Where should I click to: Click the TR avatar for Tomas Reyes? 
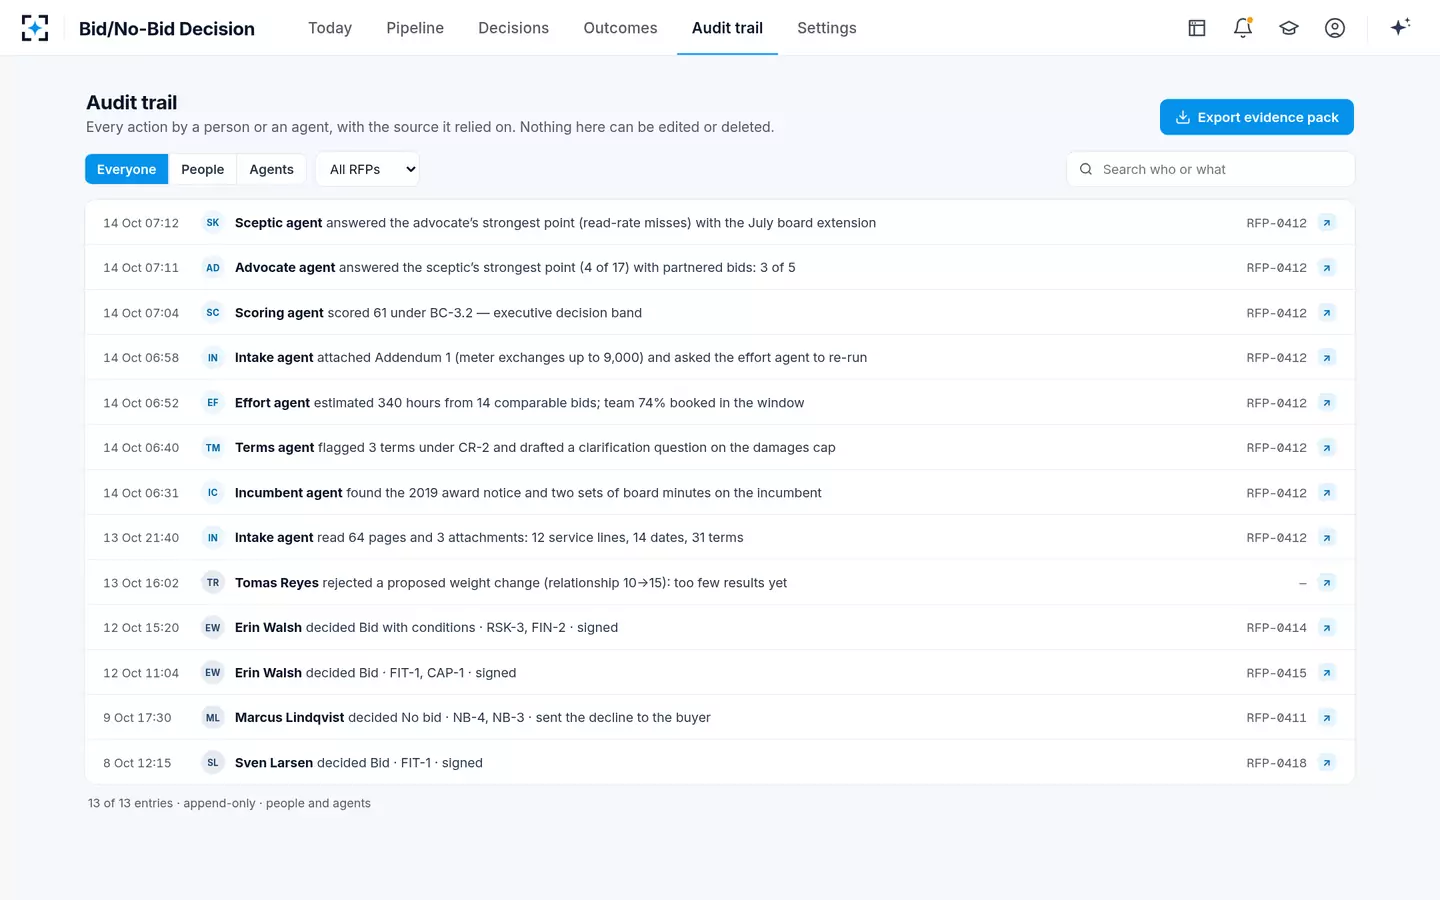click(213, 583)
